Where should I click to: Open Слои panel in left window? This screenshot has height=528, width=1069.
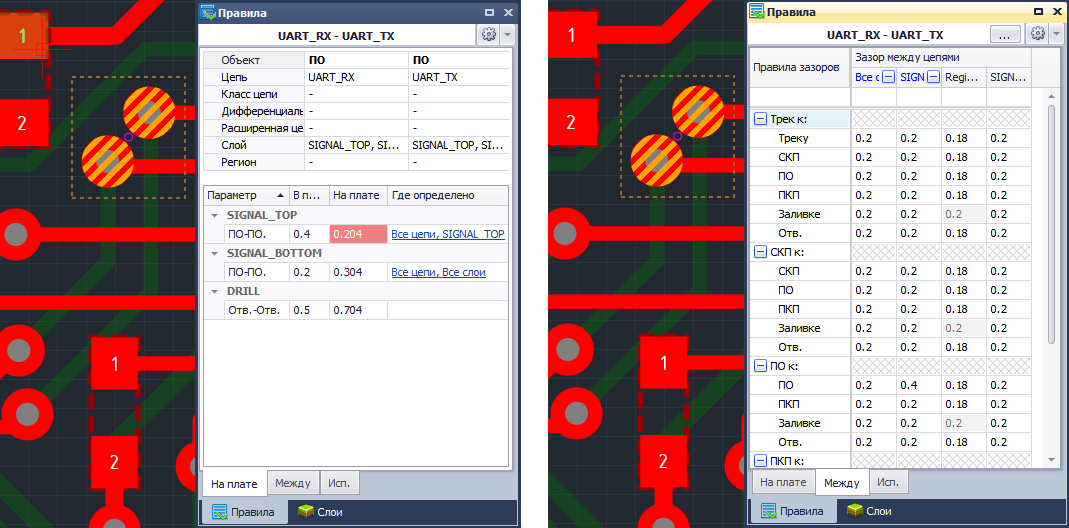click(x=319, y=511)
